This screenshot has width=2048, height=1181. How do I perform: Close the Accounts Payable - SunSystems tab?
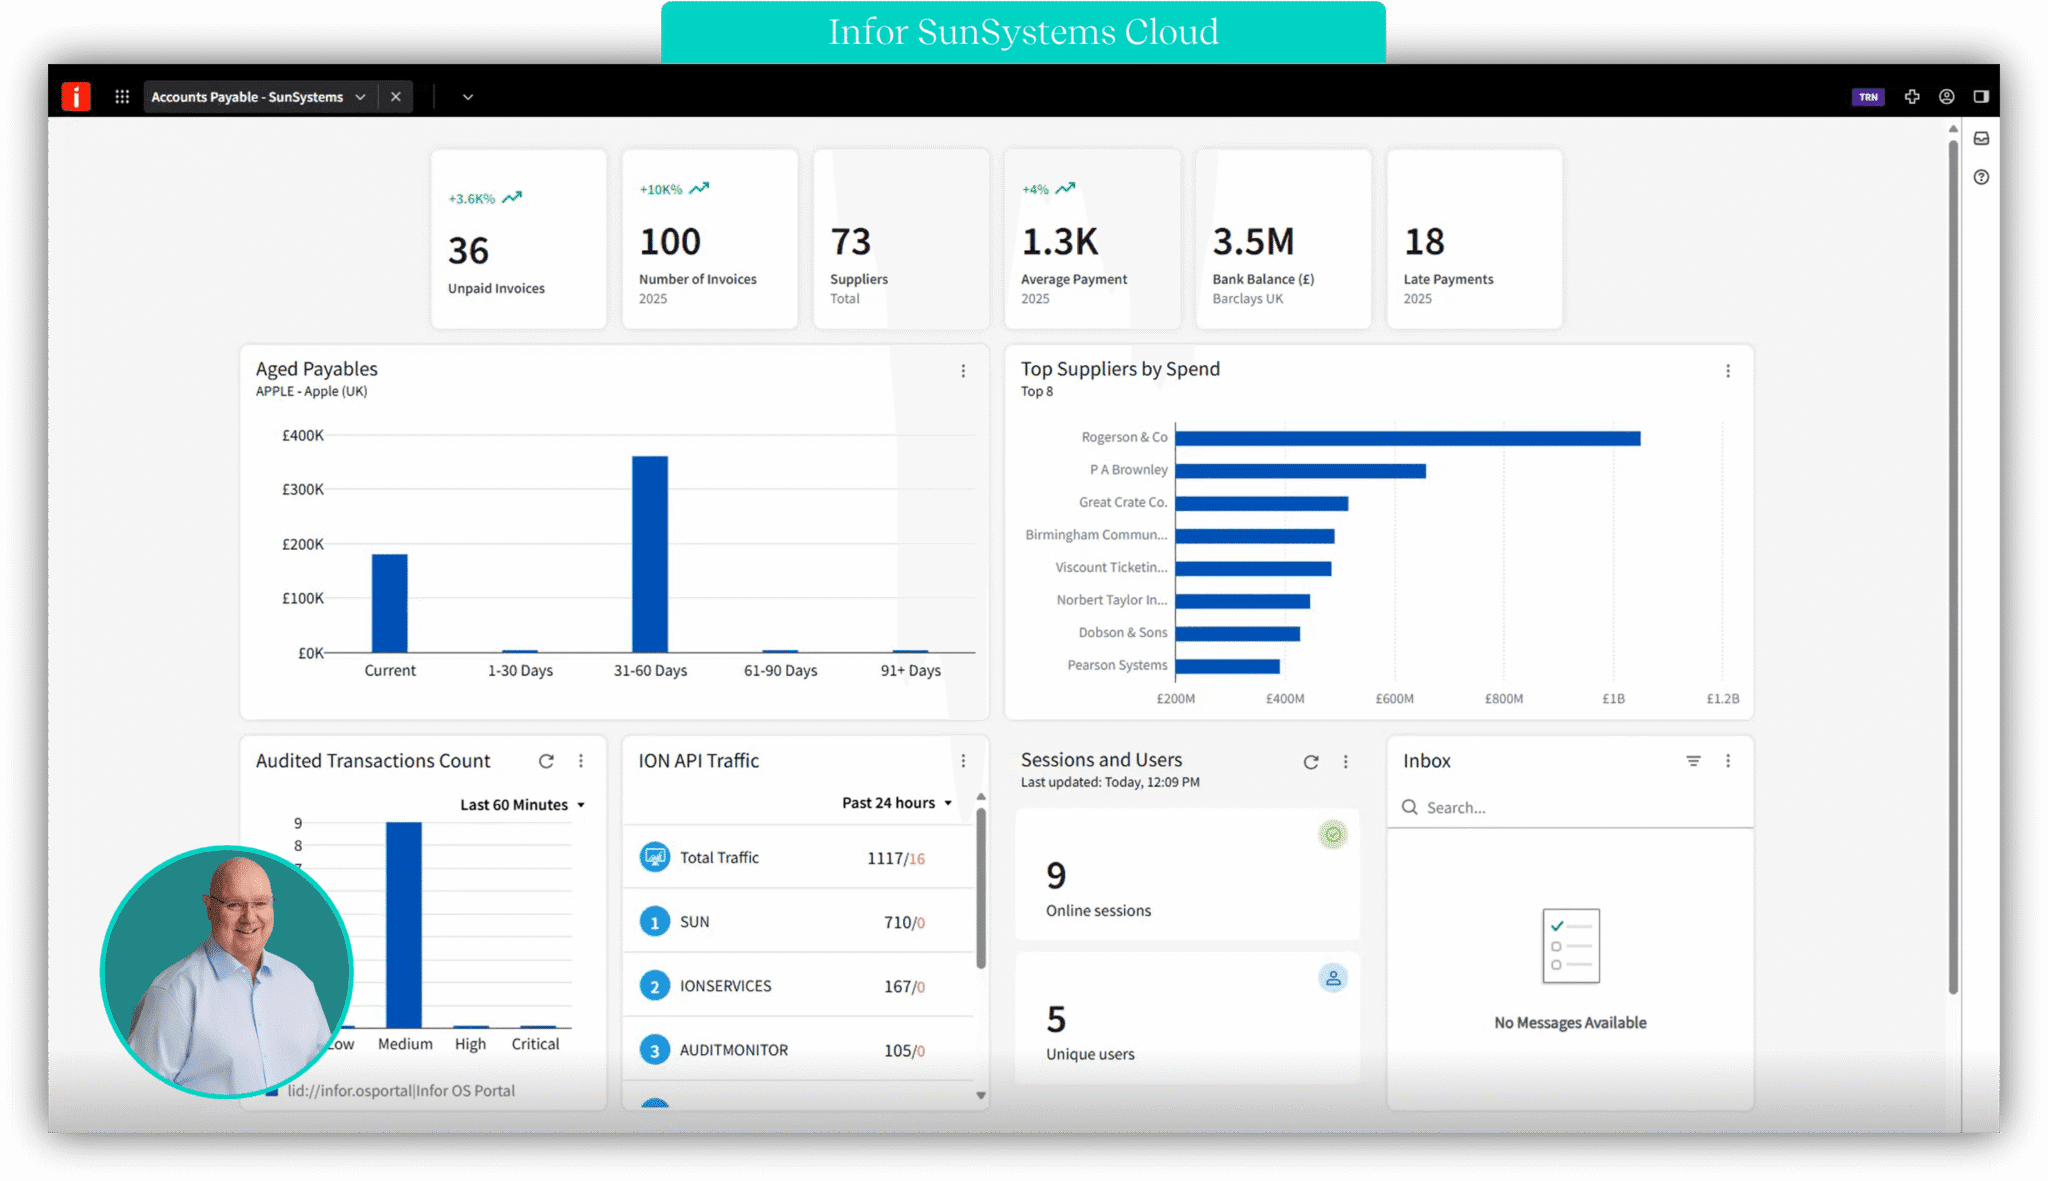[x=396, y=97]
